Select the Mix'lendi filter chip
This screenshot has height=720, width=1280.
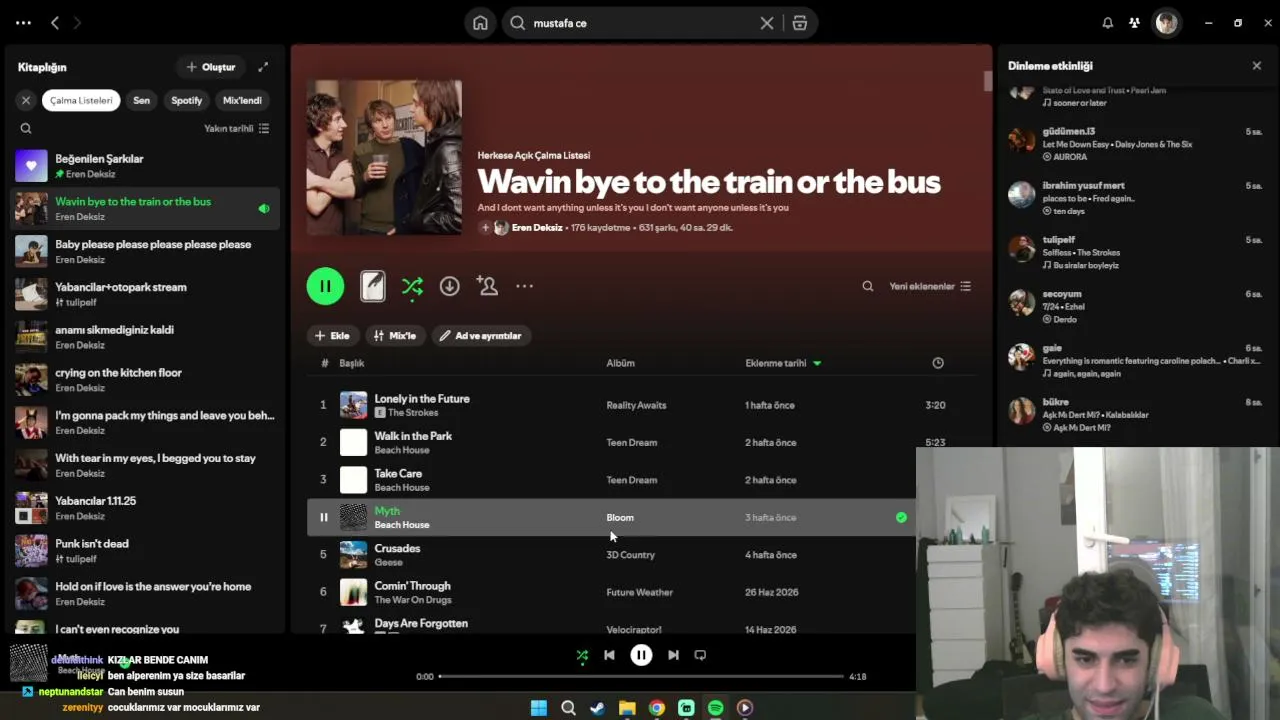[242, 100]
